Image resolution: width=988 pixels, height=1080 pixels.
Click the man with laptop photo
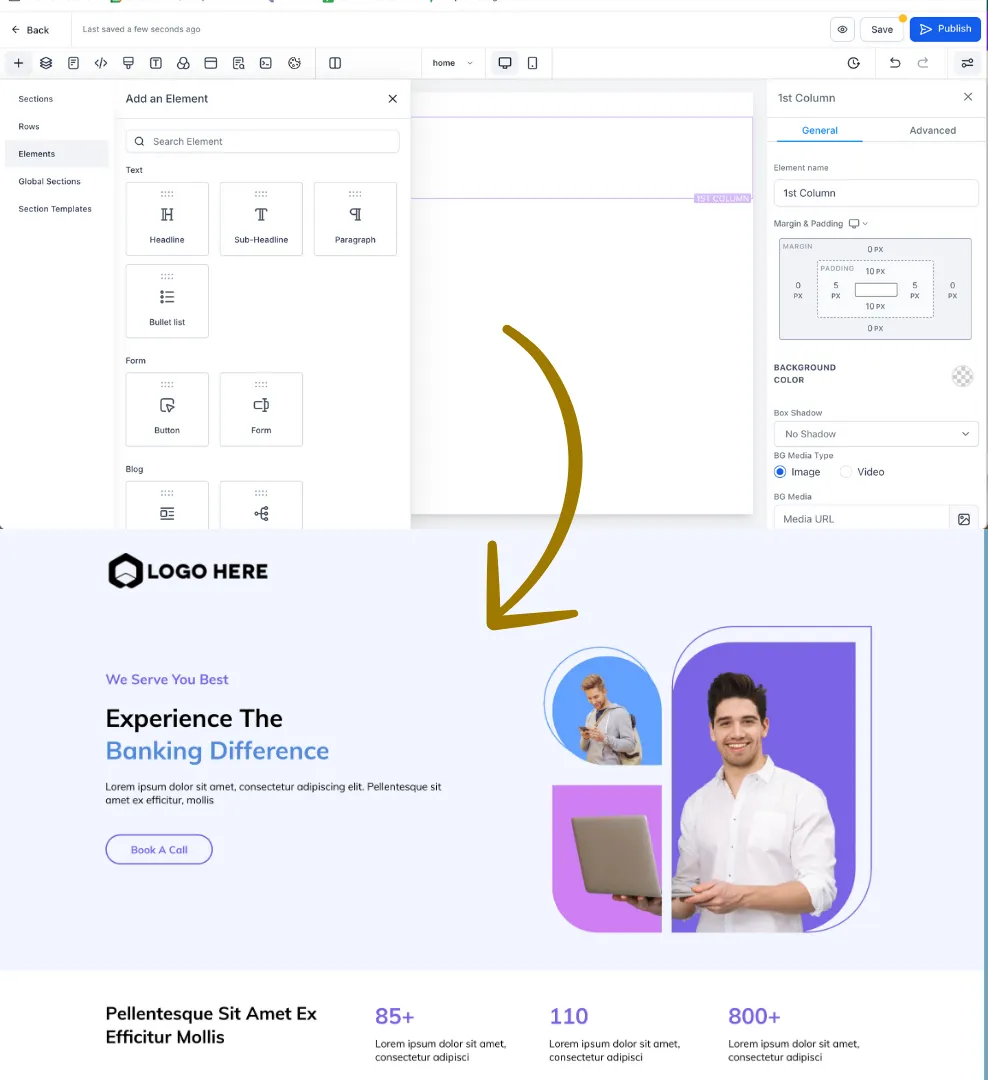763,789
